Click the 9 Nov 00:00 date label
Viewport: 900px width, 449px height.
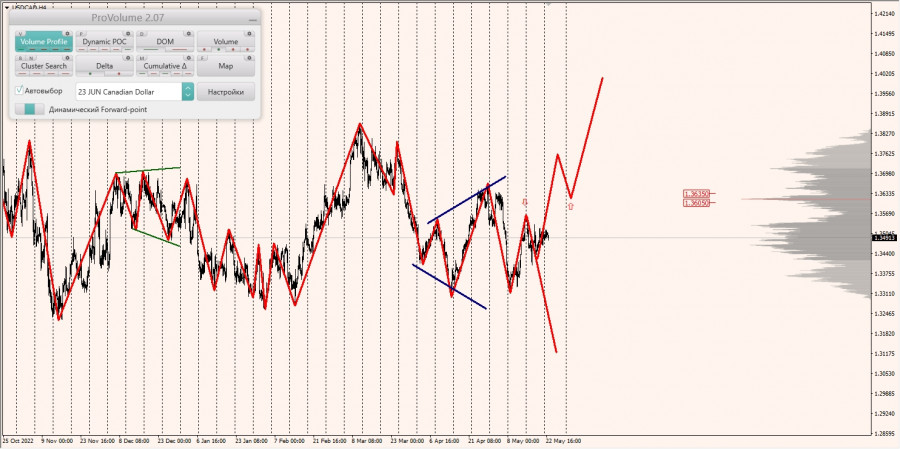coord(57,440)
